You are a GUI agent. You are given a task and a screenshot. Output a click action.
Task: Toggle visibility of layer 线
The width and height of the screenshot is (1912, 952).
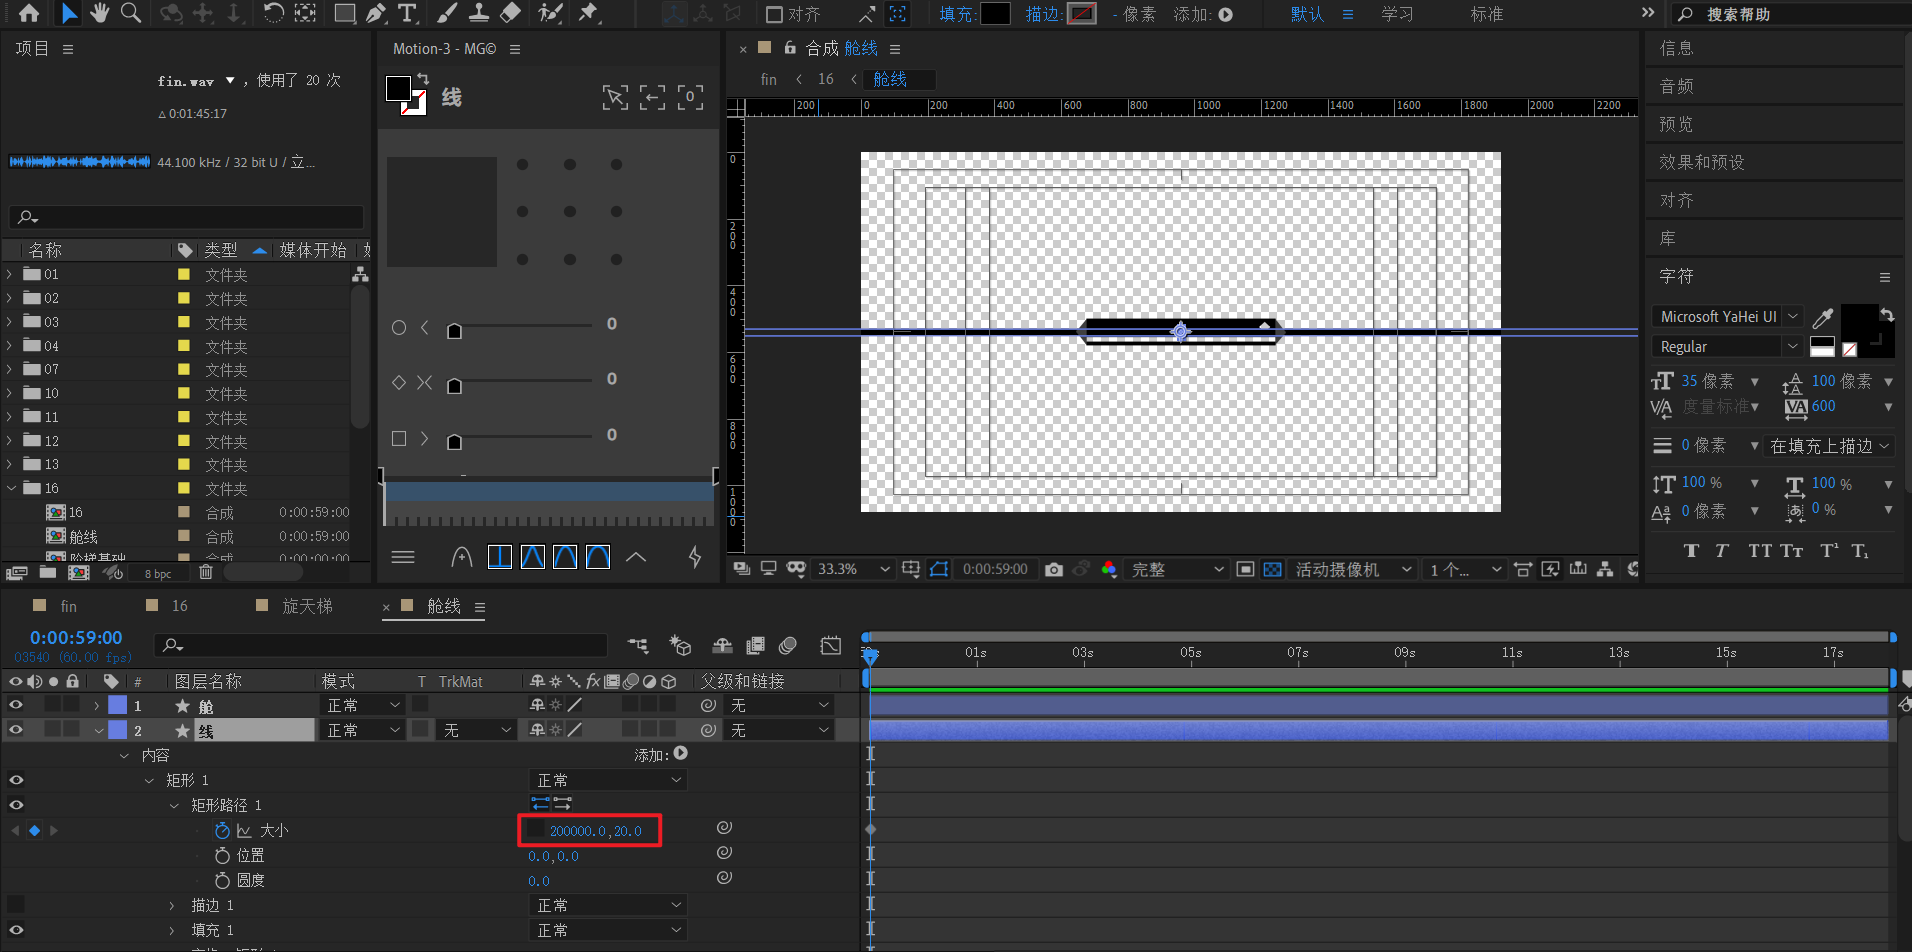(16, 730)
